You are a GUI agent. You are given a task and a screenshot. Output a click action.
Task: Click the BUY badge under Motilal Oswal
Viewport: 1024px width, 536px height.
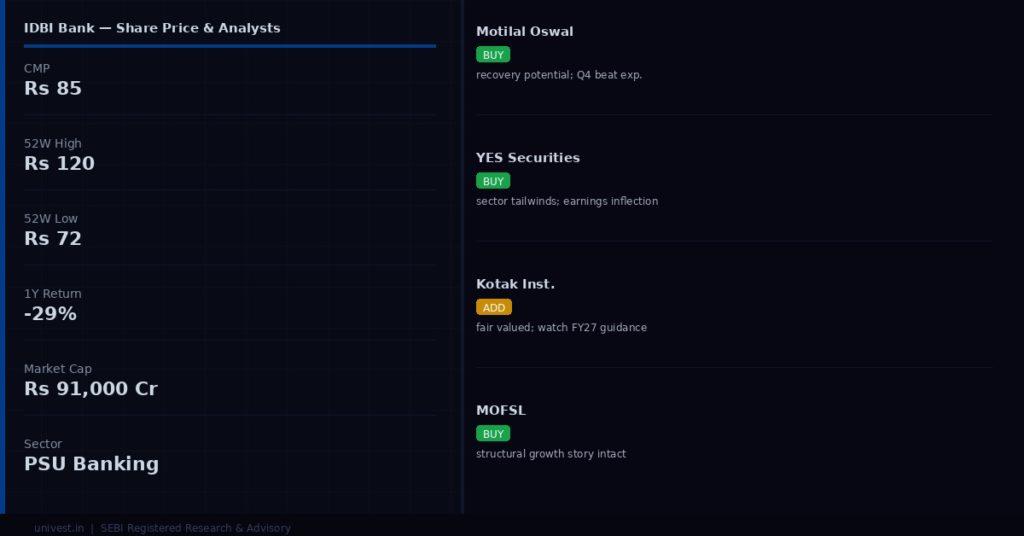493,55
